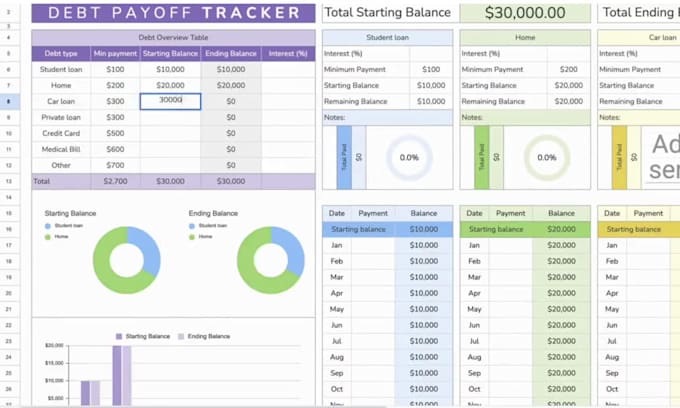Click $100 Minimum Payment in Student loan card
Viewport: 680px width, 408px height.
click(431, 69)
